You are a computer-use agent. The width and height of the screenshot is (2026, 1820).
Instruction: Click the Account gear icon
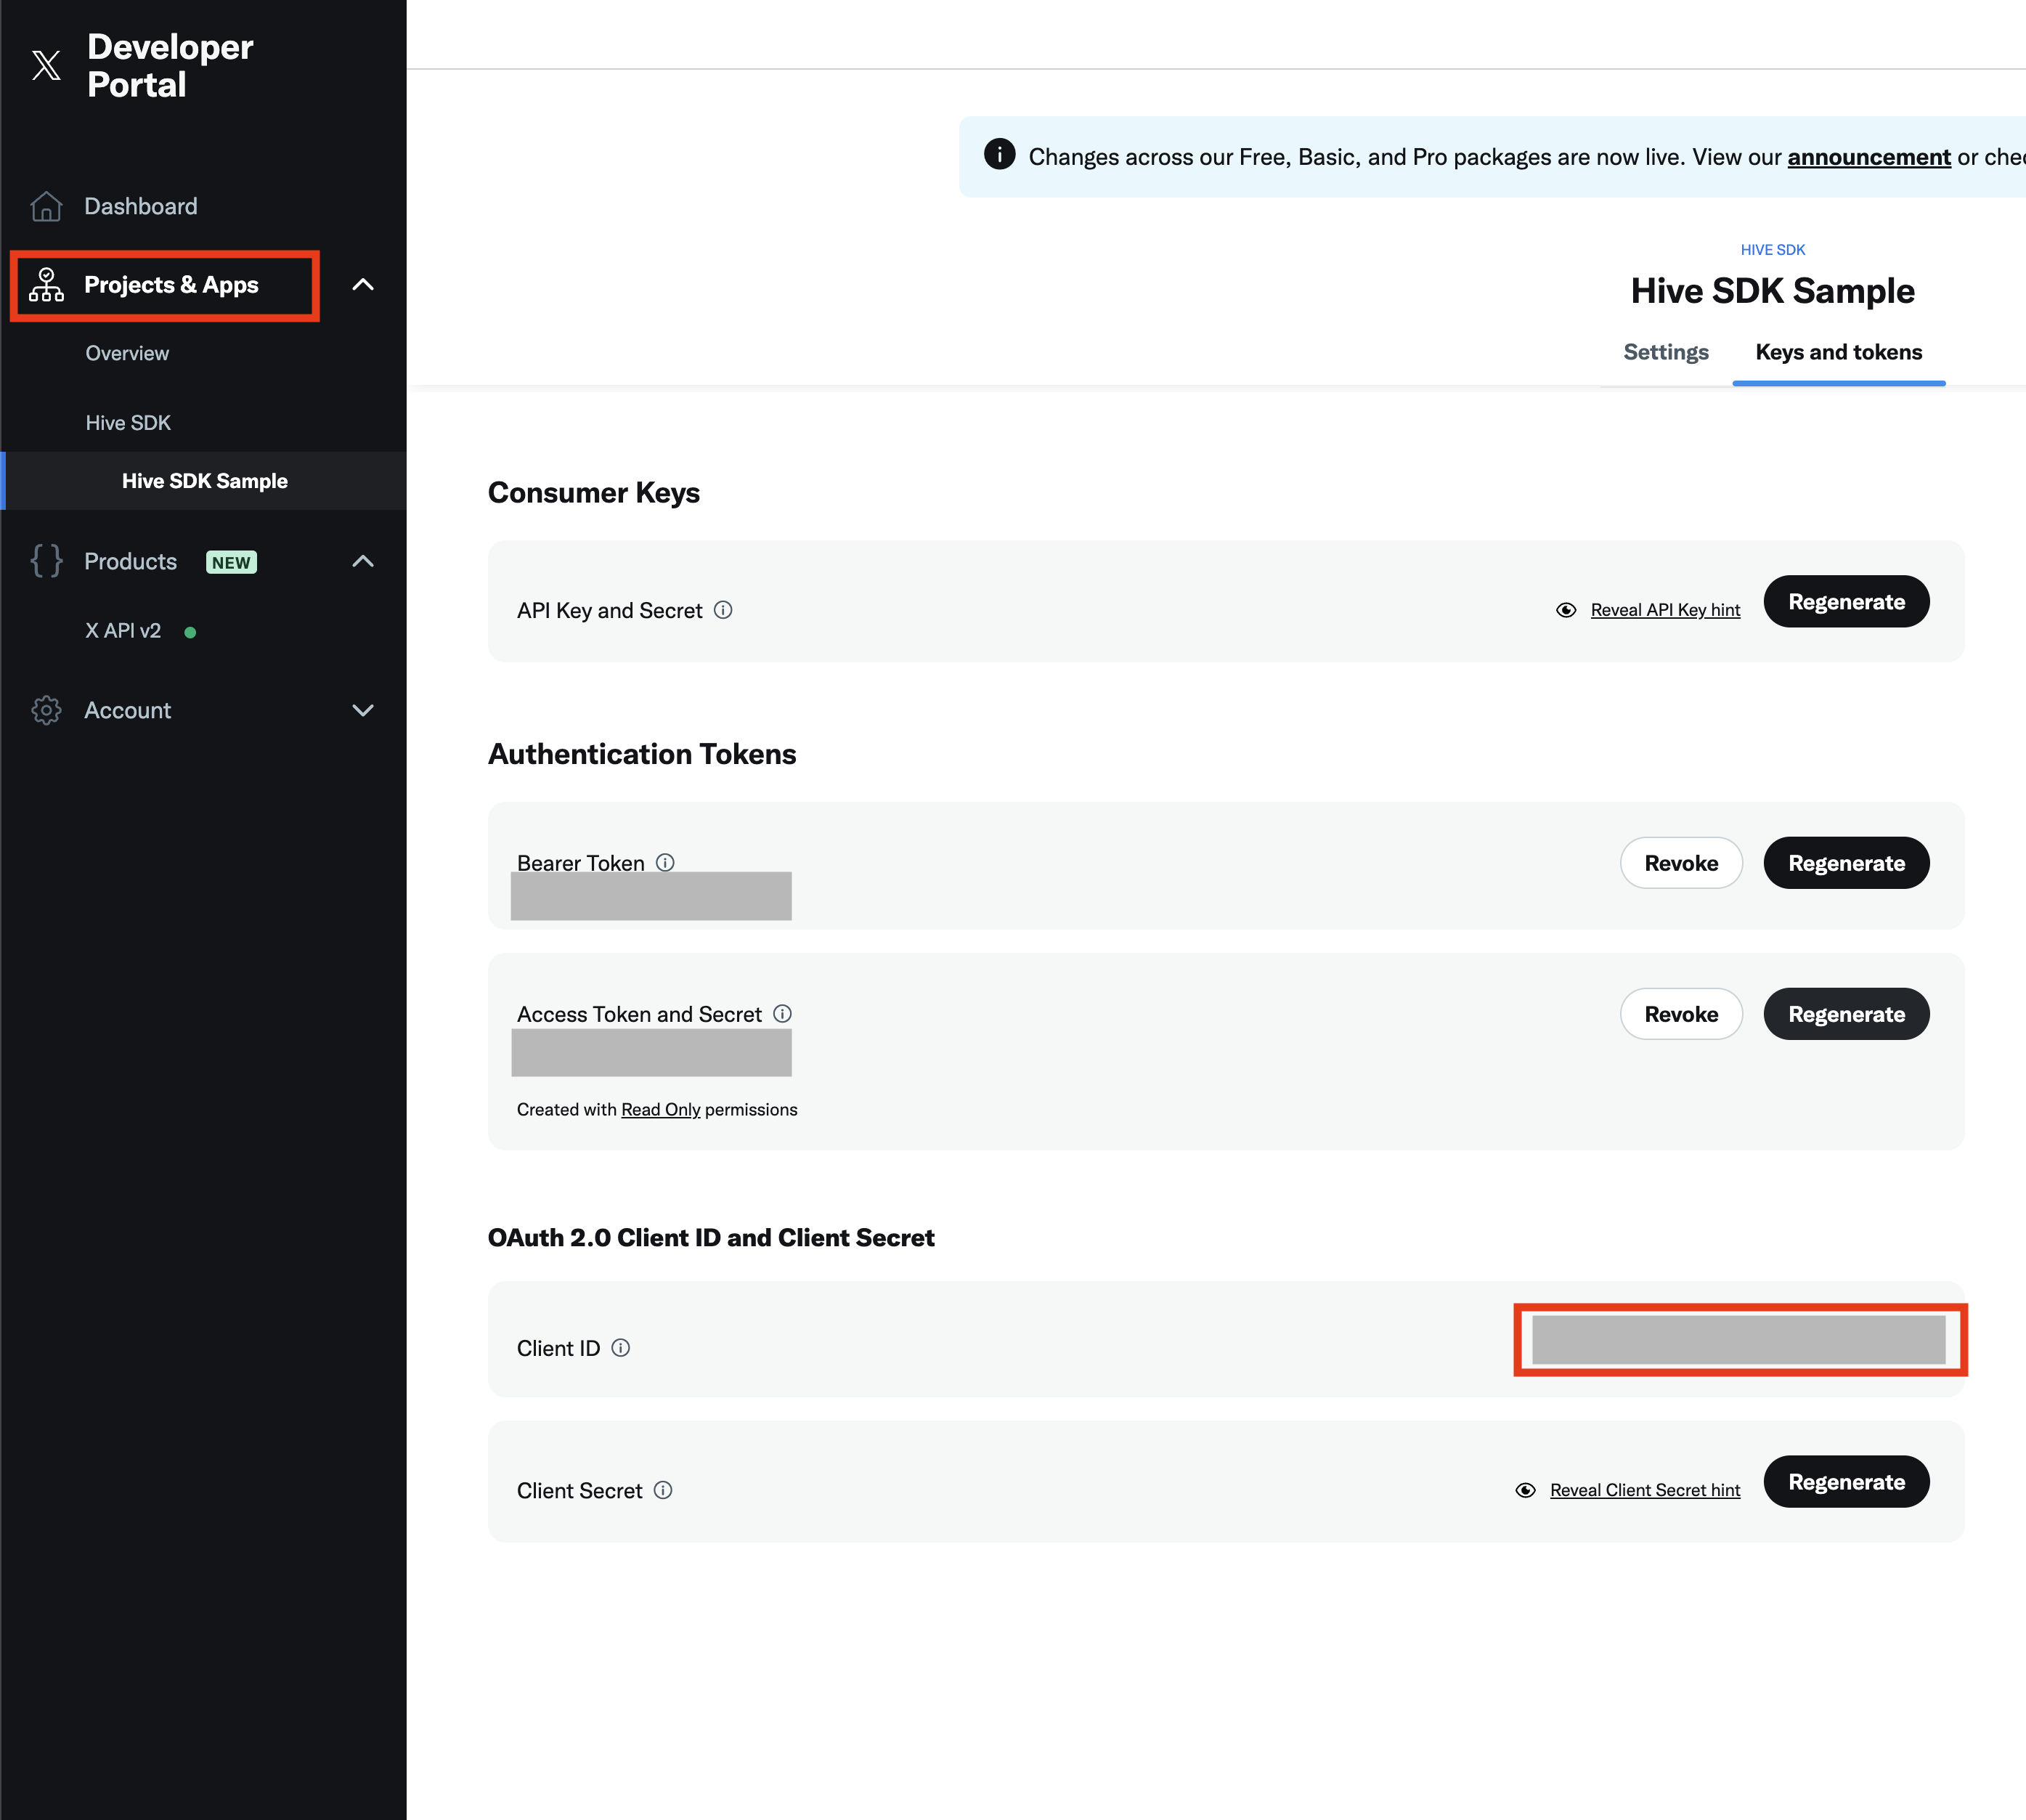tap(46, 710)
